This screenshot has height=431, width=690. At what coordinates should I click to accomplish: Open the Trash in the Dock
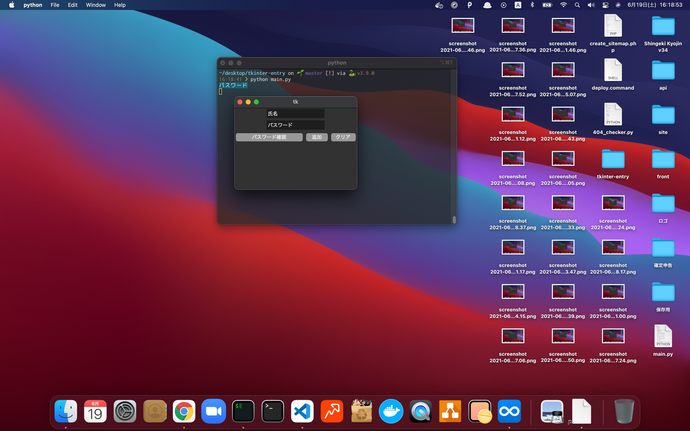(624, 411)
